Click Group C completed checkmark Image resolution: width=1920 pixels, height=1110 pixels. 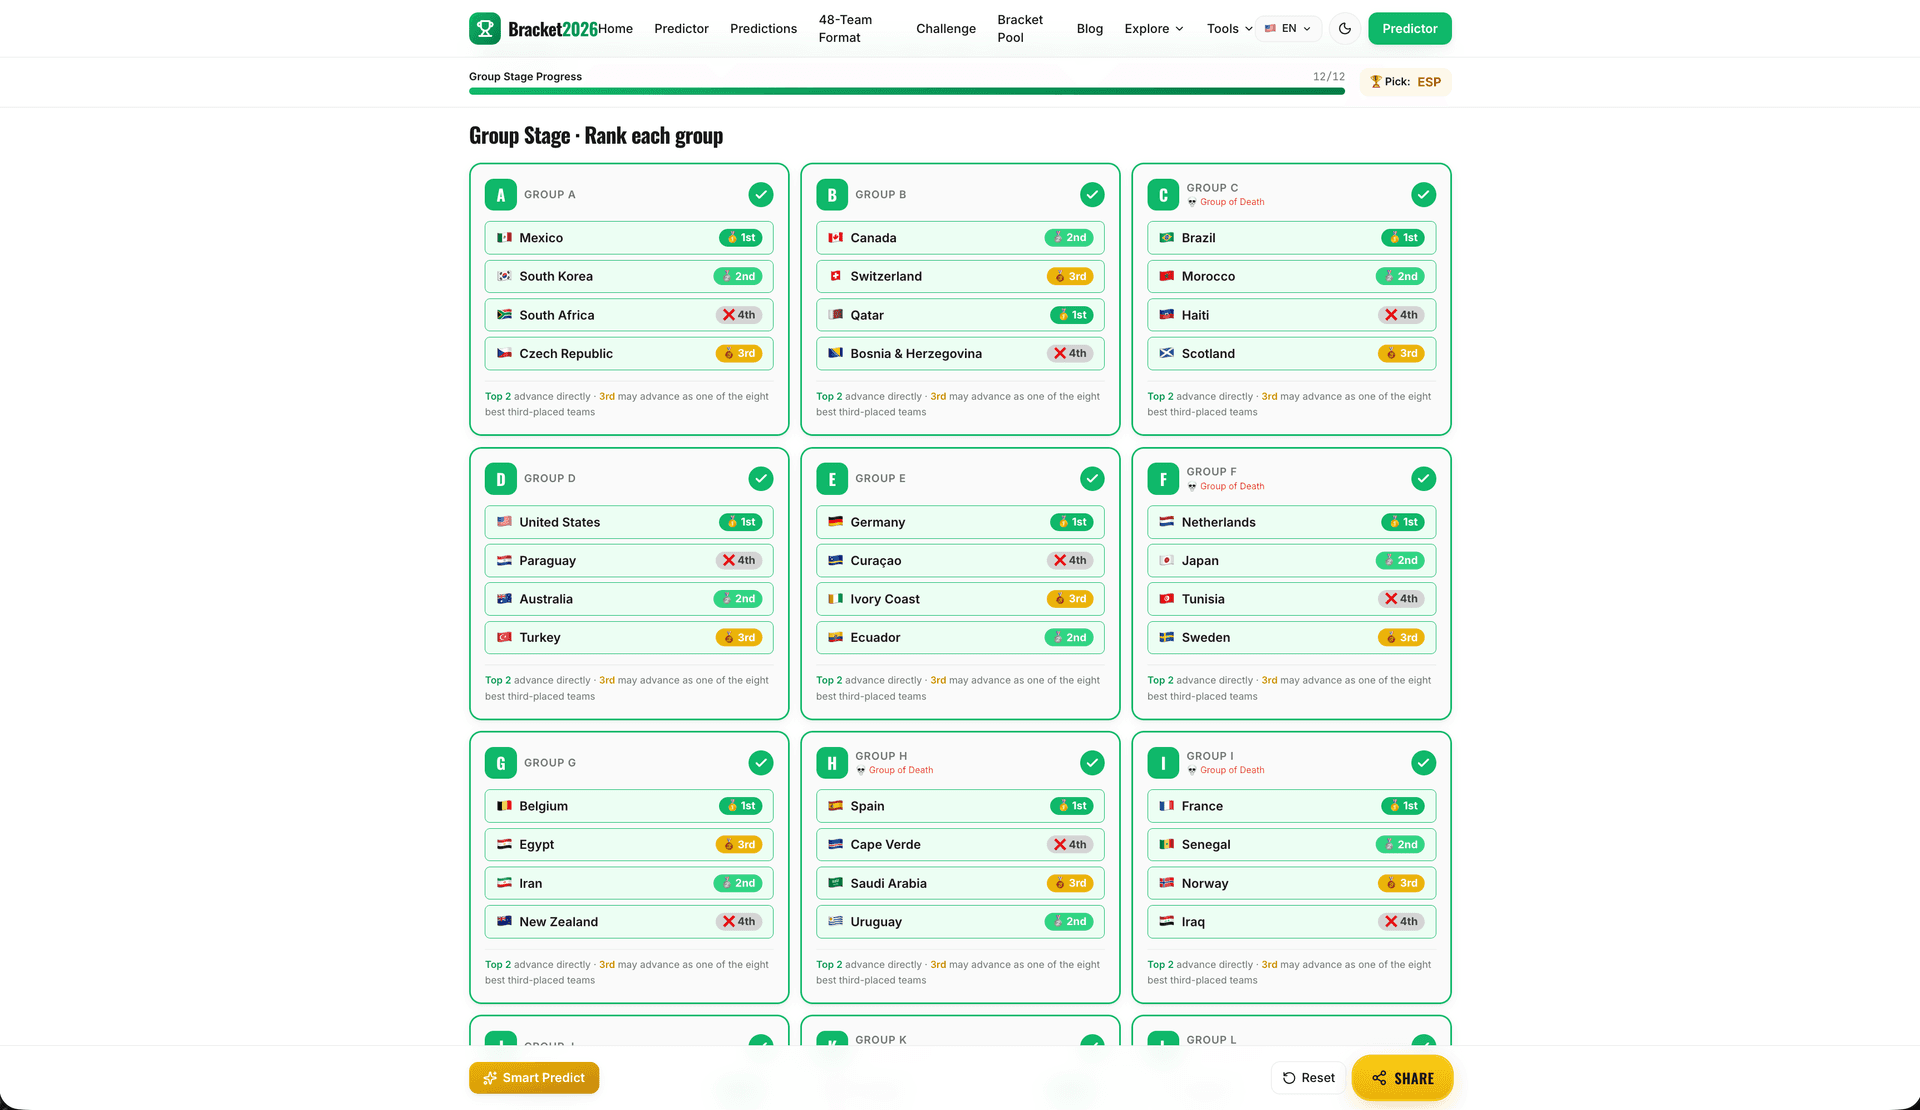(1423, 195)
